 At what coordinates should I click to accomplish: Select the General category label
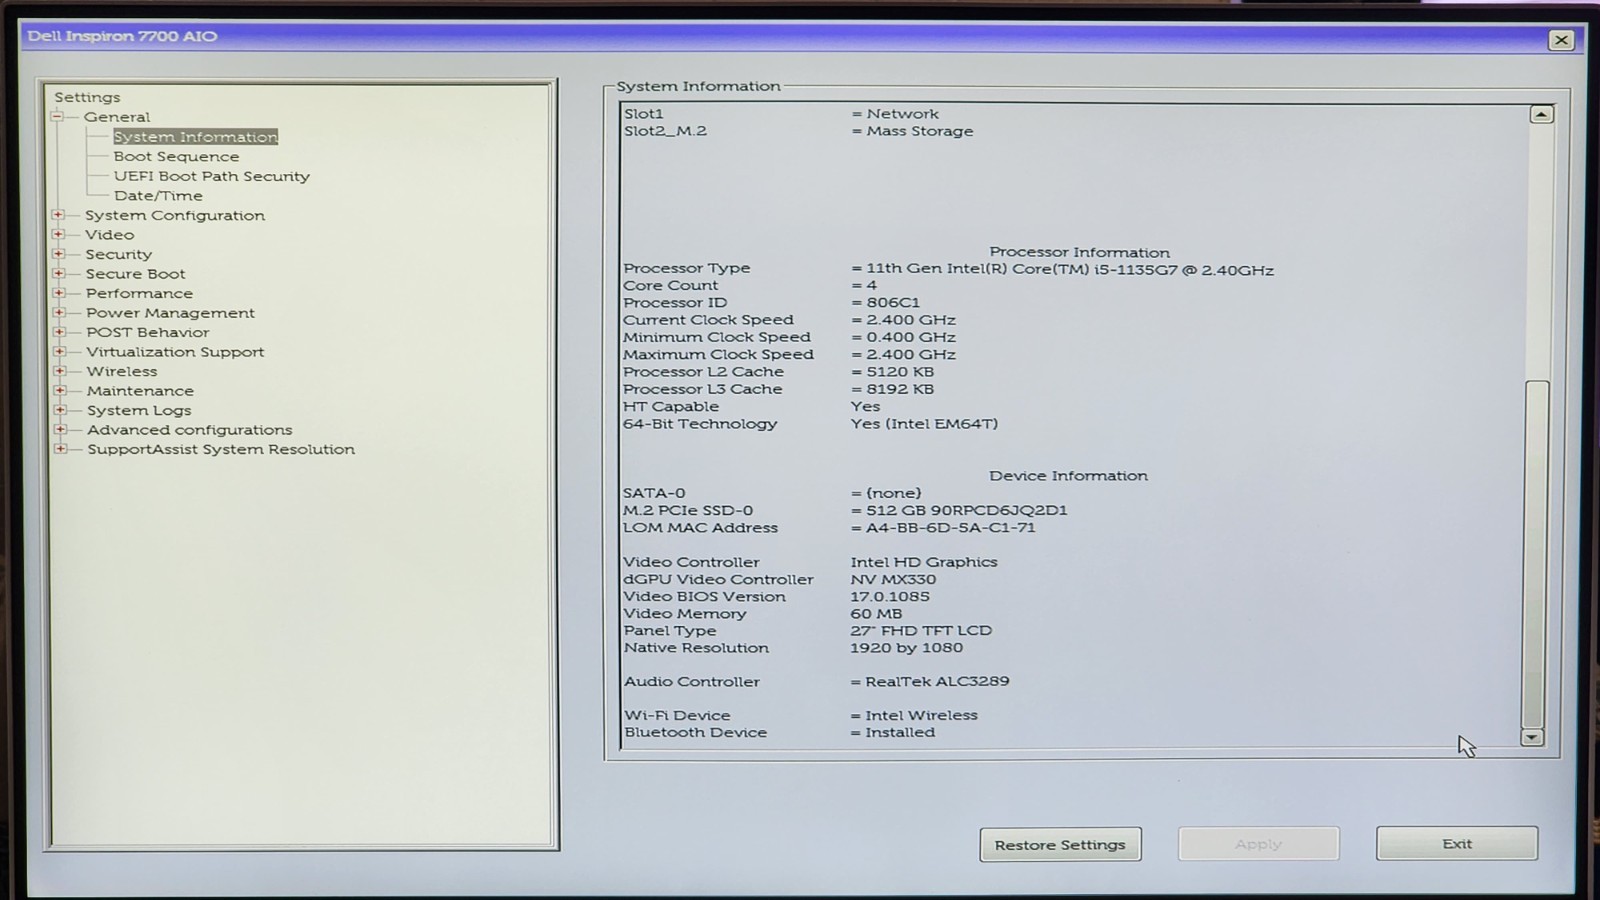[x=117, y=117]
